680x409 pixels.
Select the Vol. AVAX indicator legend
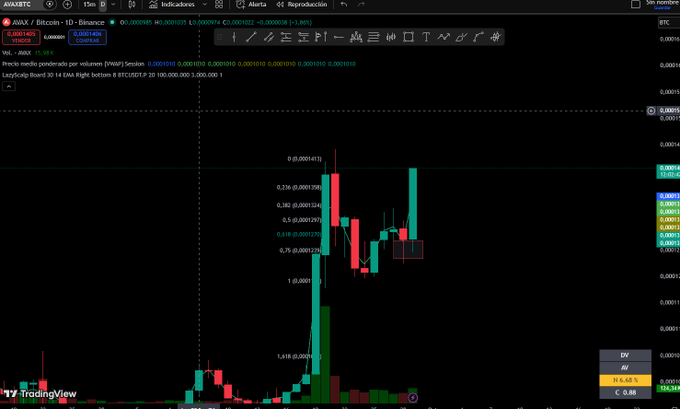pos(28,52)
